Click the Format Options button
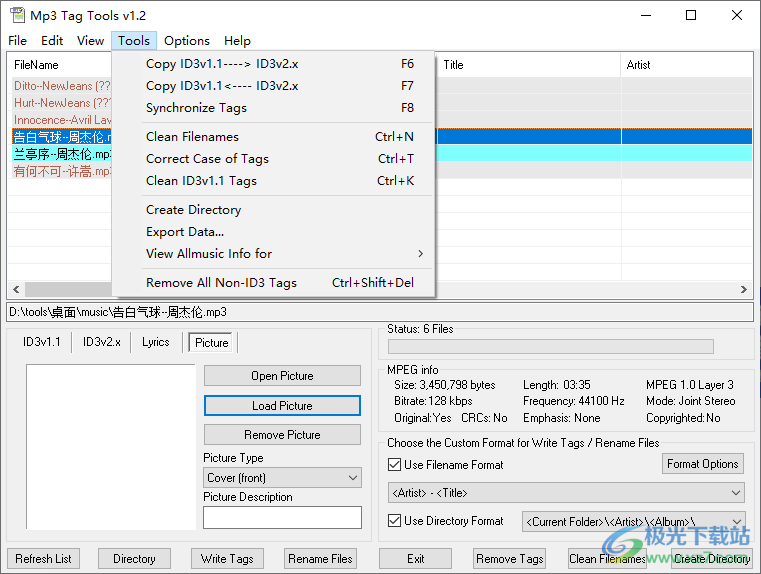The image size is (761, 574). [x=702, y=464]
